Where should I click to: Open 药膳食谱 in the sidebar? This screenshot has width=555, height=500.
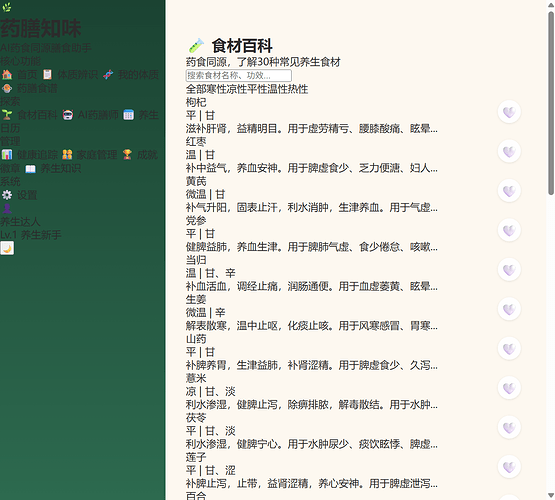click(x=29, y=88)
